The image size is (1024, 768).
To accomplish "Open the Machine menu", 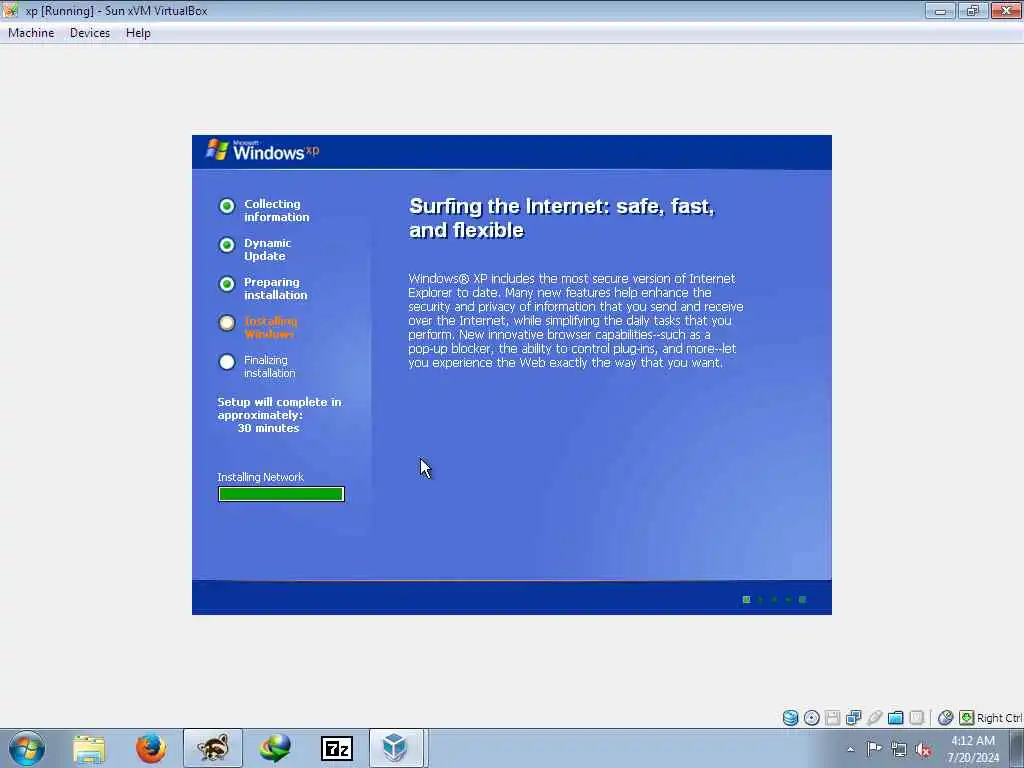I will coord(31,33).
